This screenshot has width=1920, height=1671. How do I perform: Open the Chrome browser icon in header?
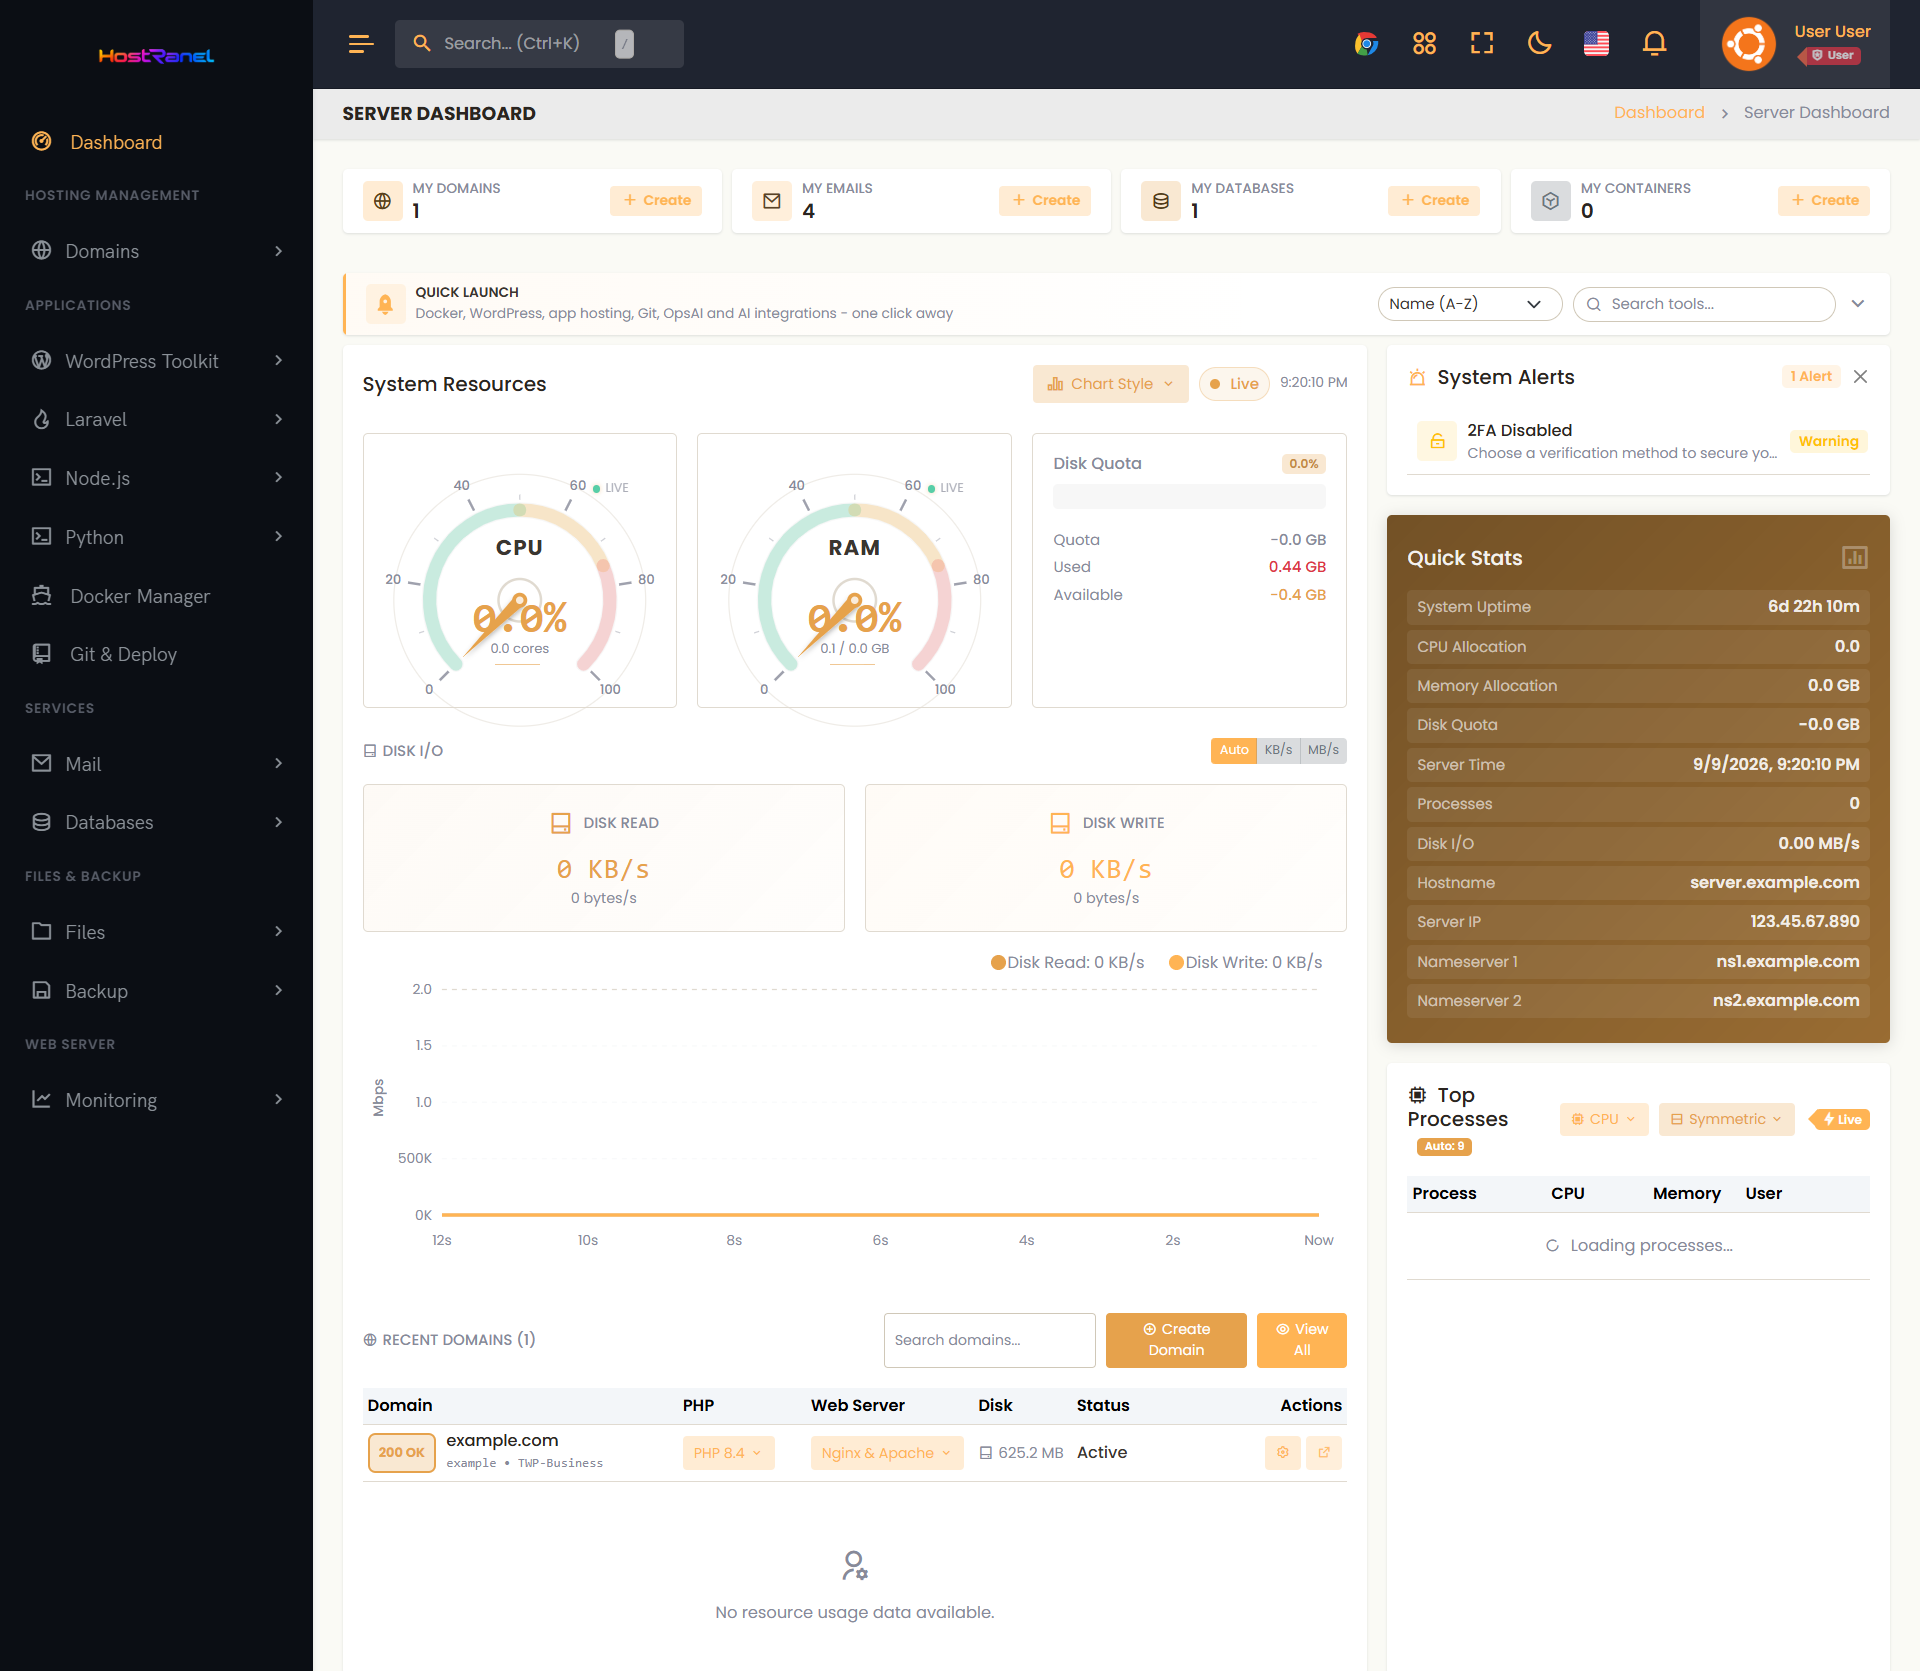1366,44
